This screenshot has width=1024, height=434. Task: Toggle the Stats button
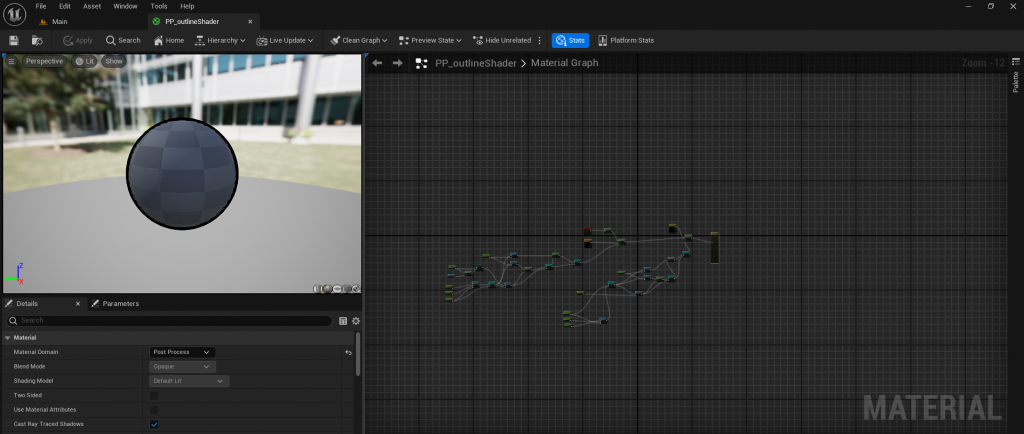coord(570,40)
